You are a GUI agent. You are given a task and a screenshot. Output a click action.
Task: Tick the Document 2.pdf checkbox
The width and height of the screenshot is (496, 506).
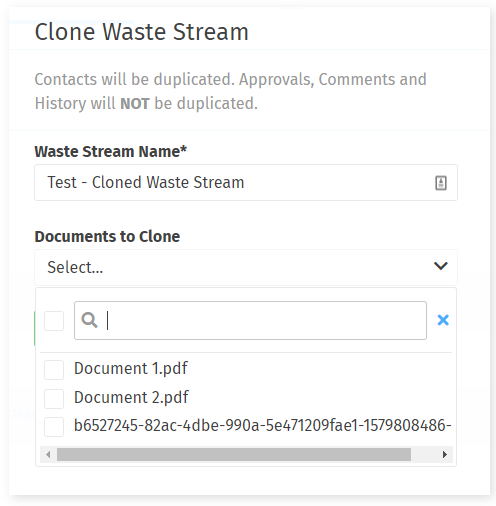(54, 398)
